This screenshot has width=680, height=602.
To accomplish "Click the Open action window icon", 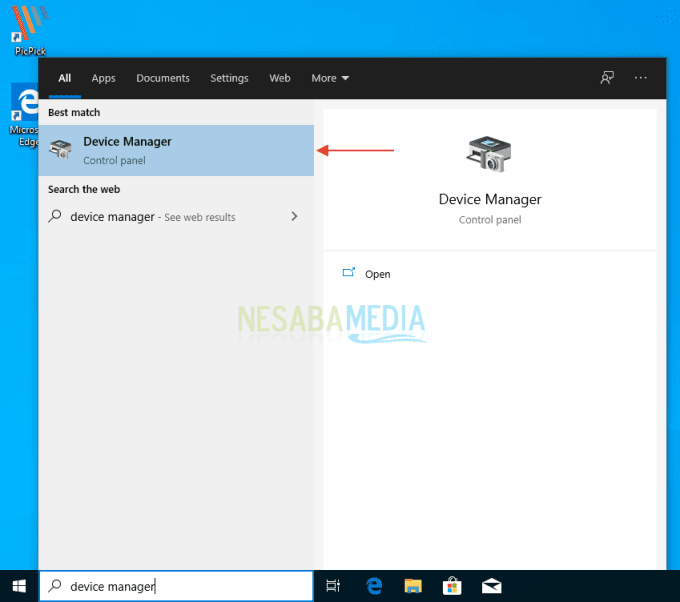I will pyautogui.click(x=349, y=272).
